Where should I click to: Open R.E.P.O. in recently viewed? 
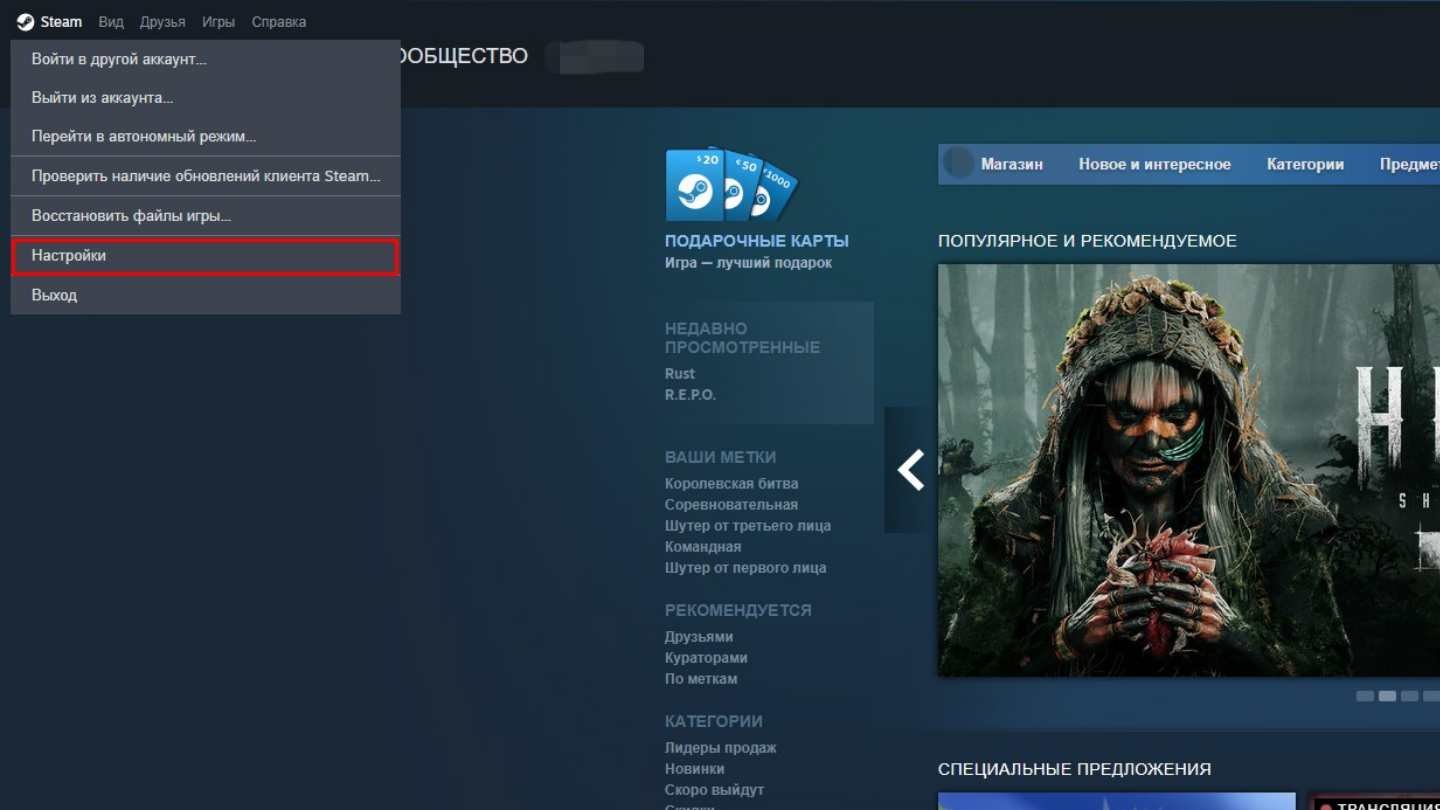tap(690, 394)
